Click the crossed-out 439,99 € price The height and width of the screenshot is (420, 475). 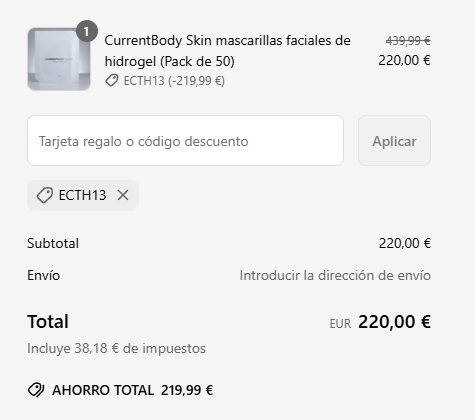(408, 41)
